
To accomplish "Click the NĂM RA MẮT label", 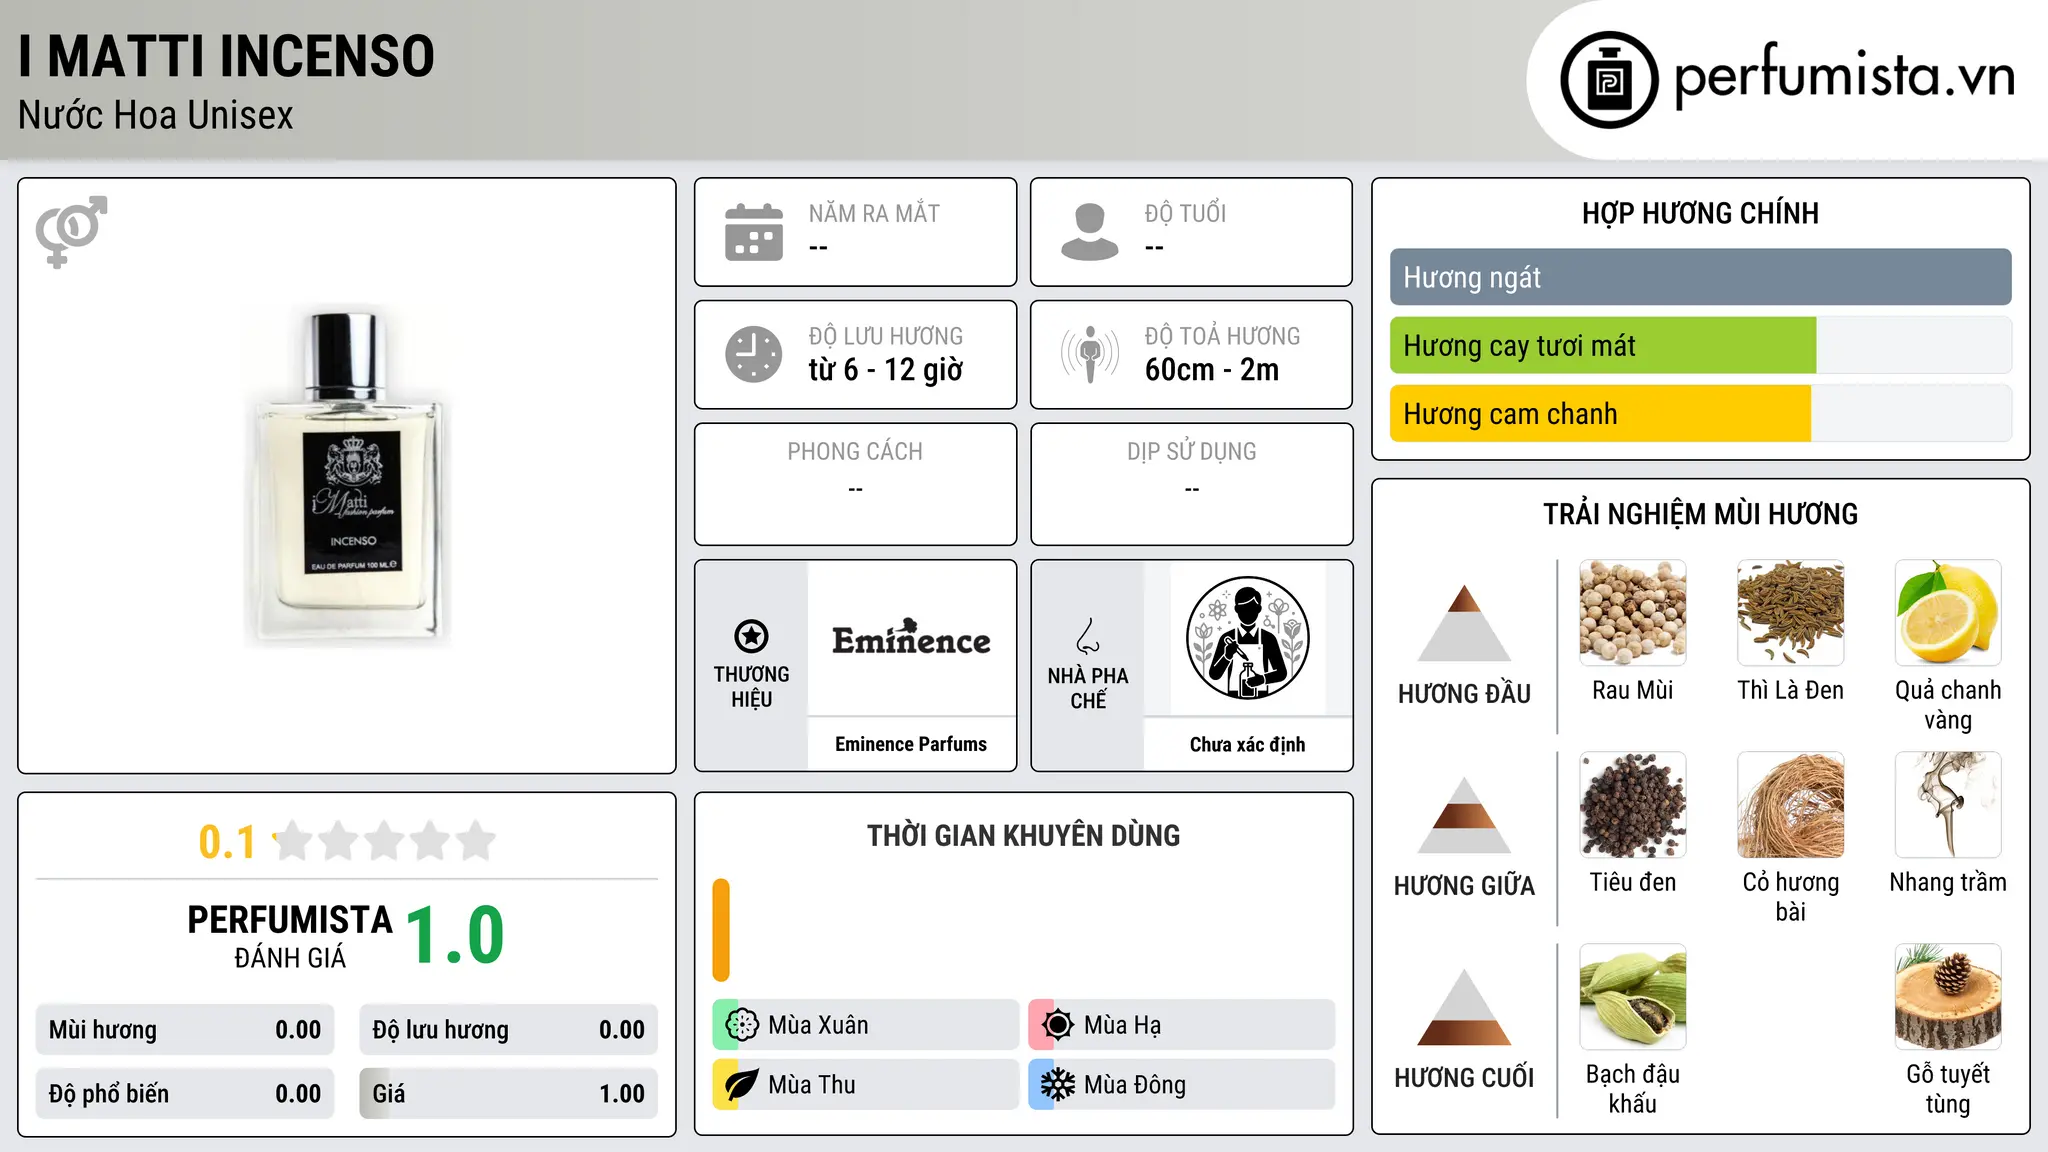I will [x=874, y=213].
